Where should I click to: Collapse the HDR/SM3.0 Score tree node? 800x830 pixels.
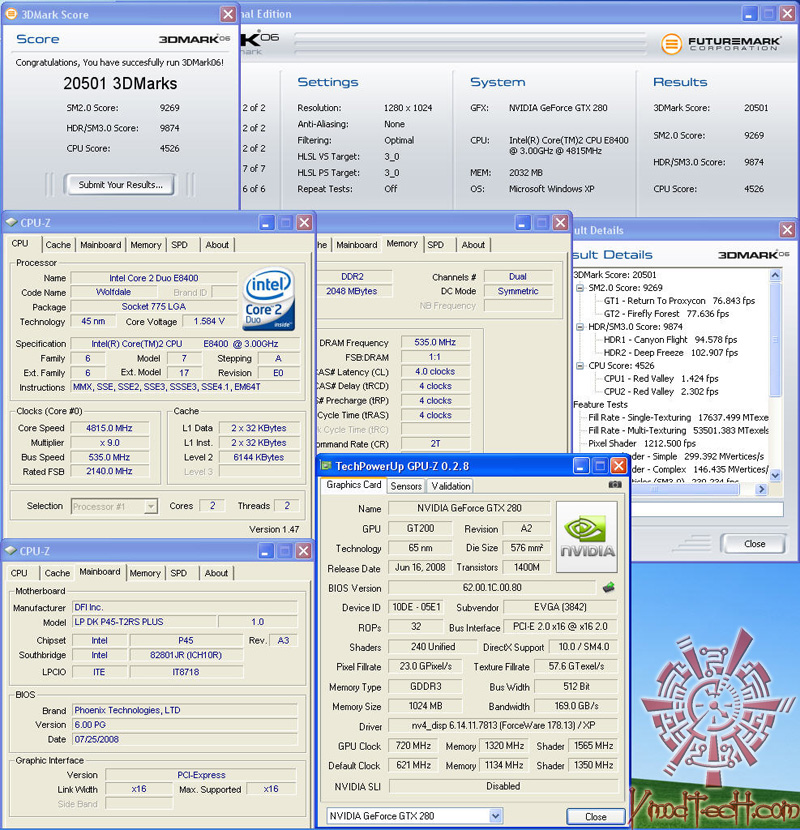click(580, 327)
